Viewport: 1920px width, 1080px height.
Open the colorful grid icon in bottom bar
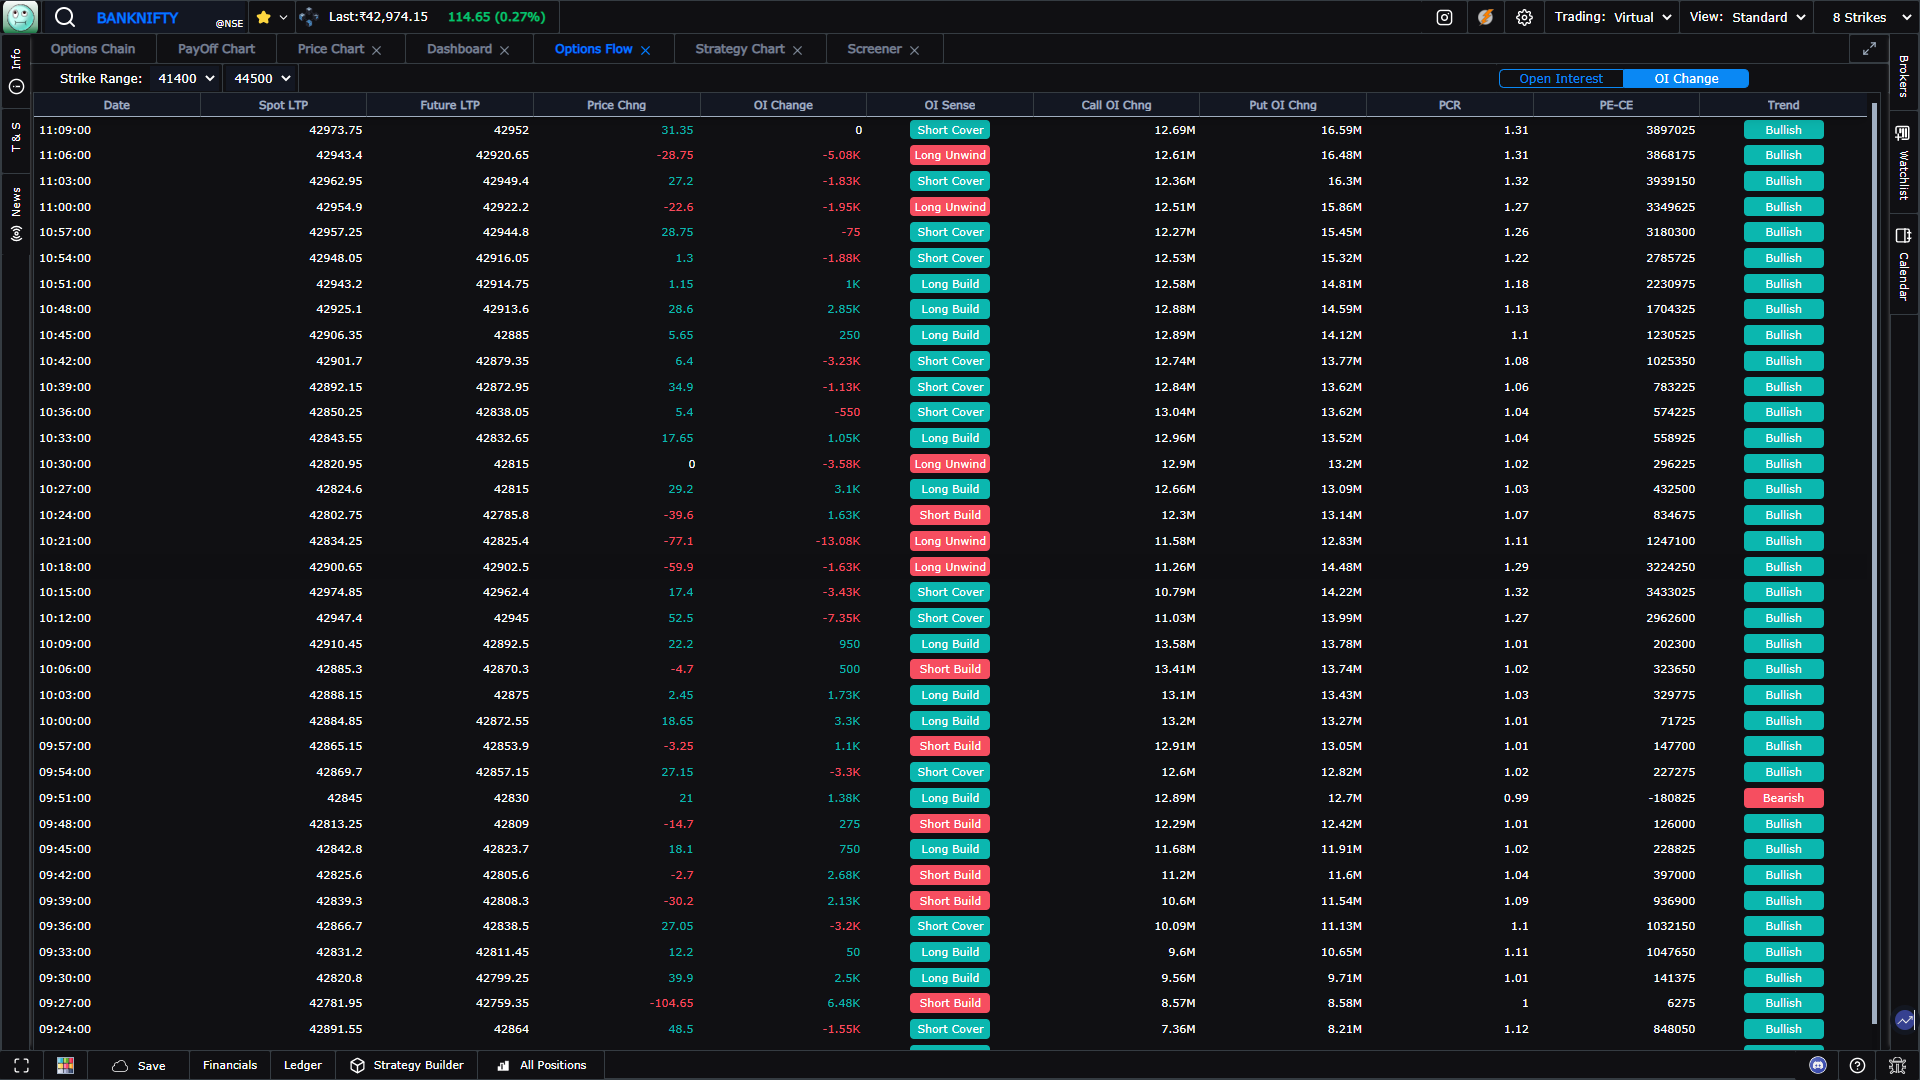click(65, 1065)
